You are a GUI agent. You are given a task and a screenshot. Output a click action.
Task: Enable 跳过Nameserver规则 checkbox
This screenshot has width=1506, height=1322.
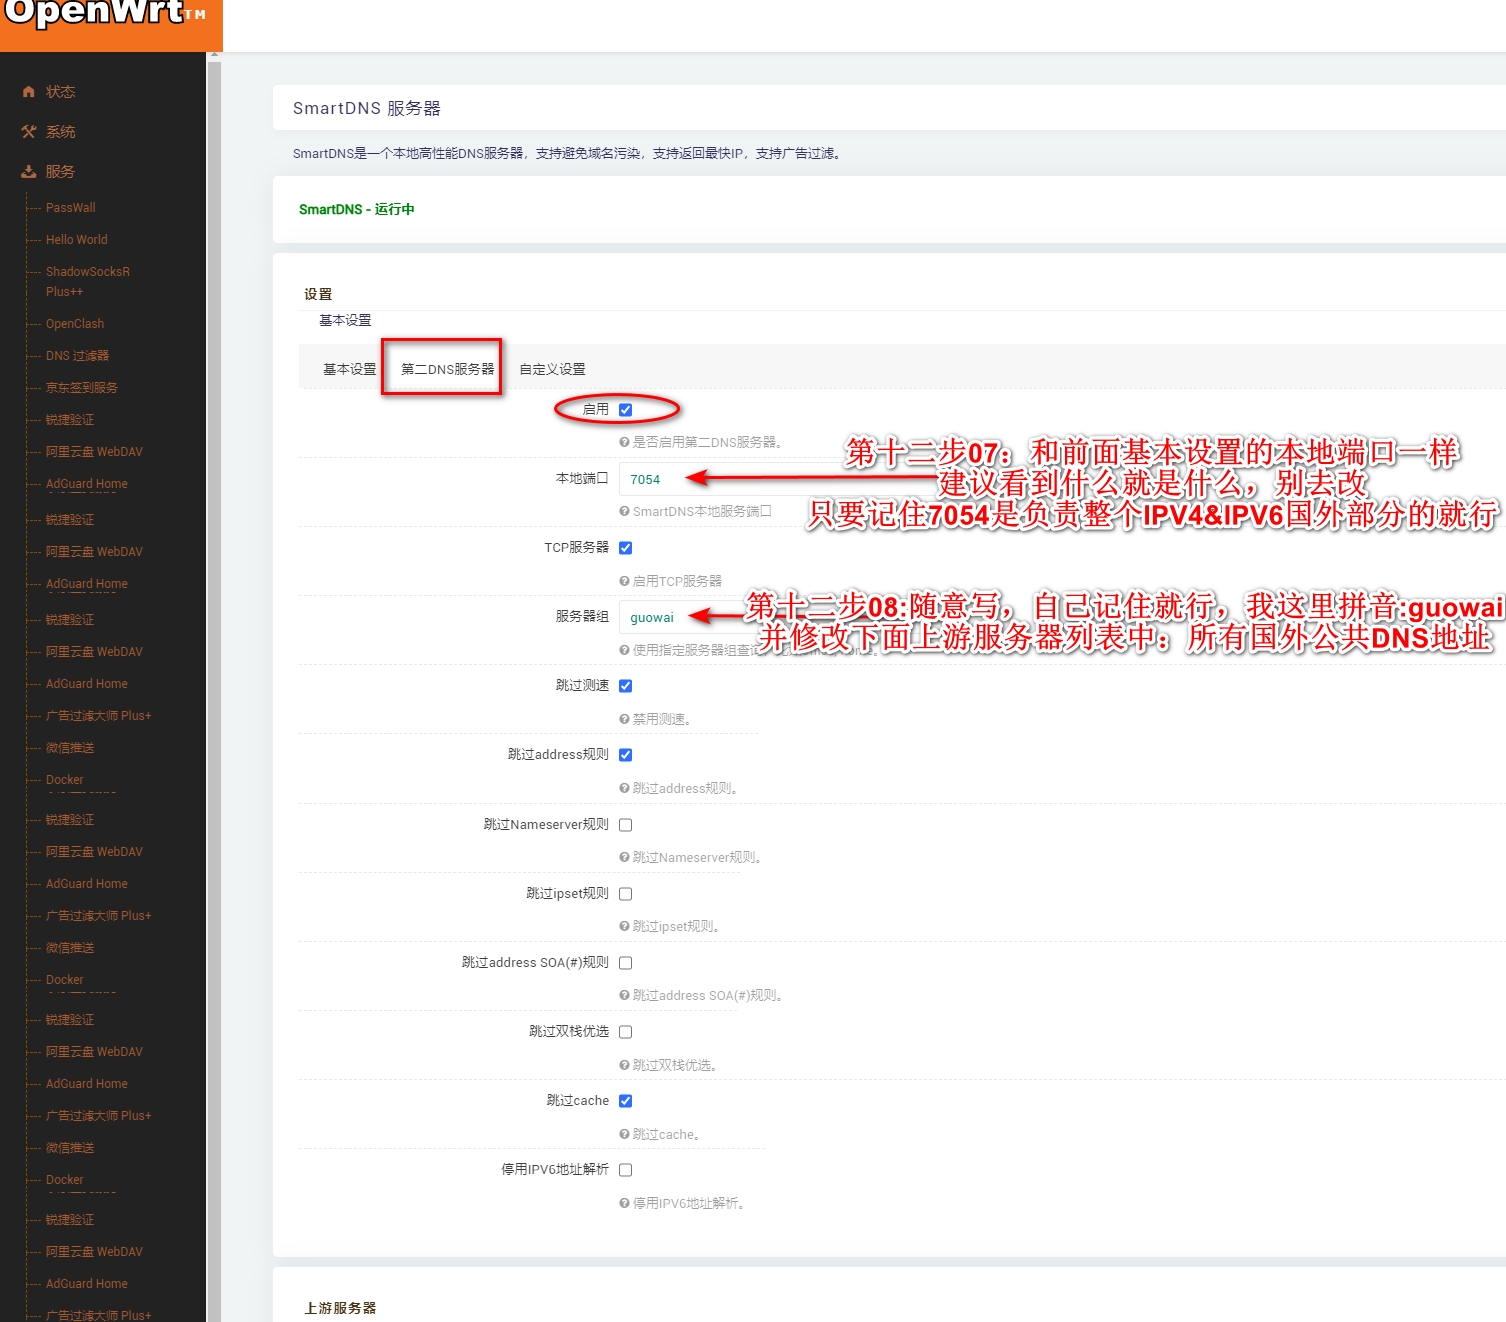point(626,825)
